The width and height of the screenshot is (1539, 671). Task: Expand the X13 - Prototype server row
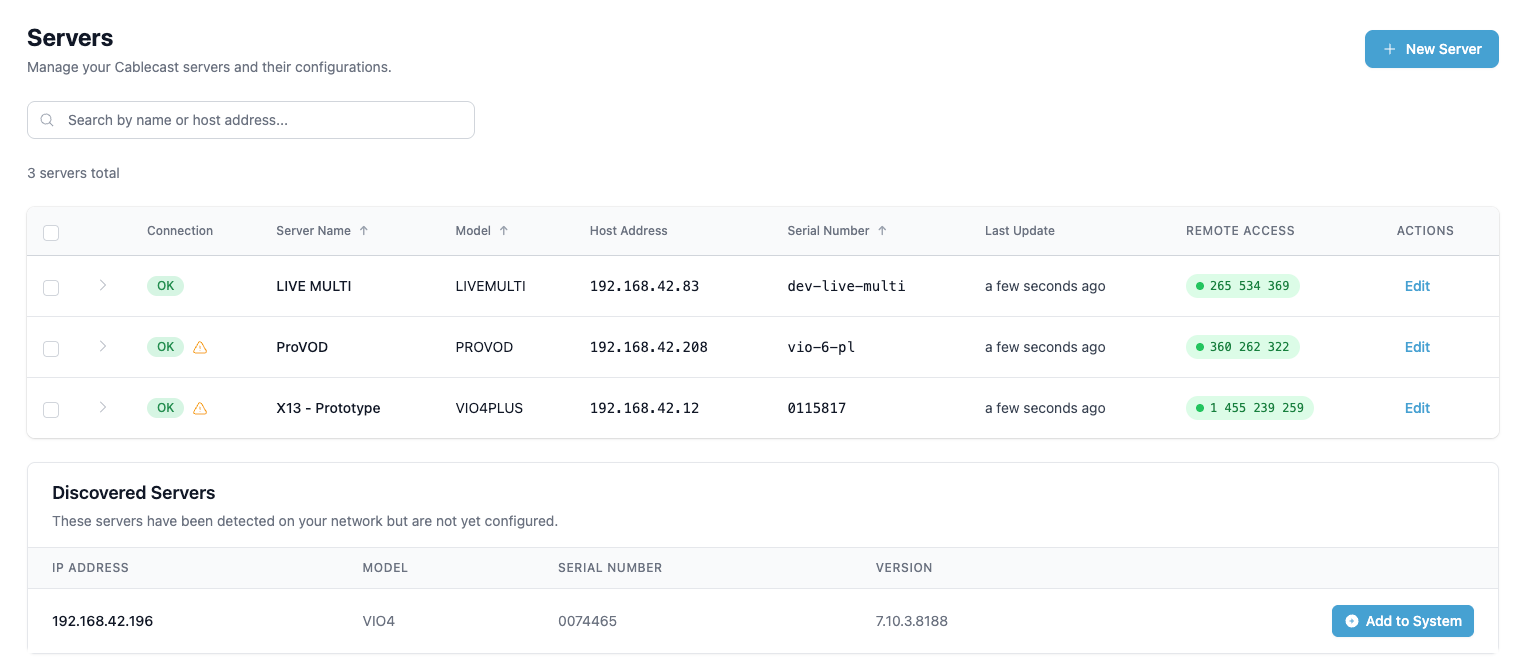tap(102, 408)
